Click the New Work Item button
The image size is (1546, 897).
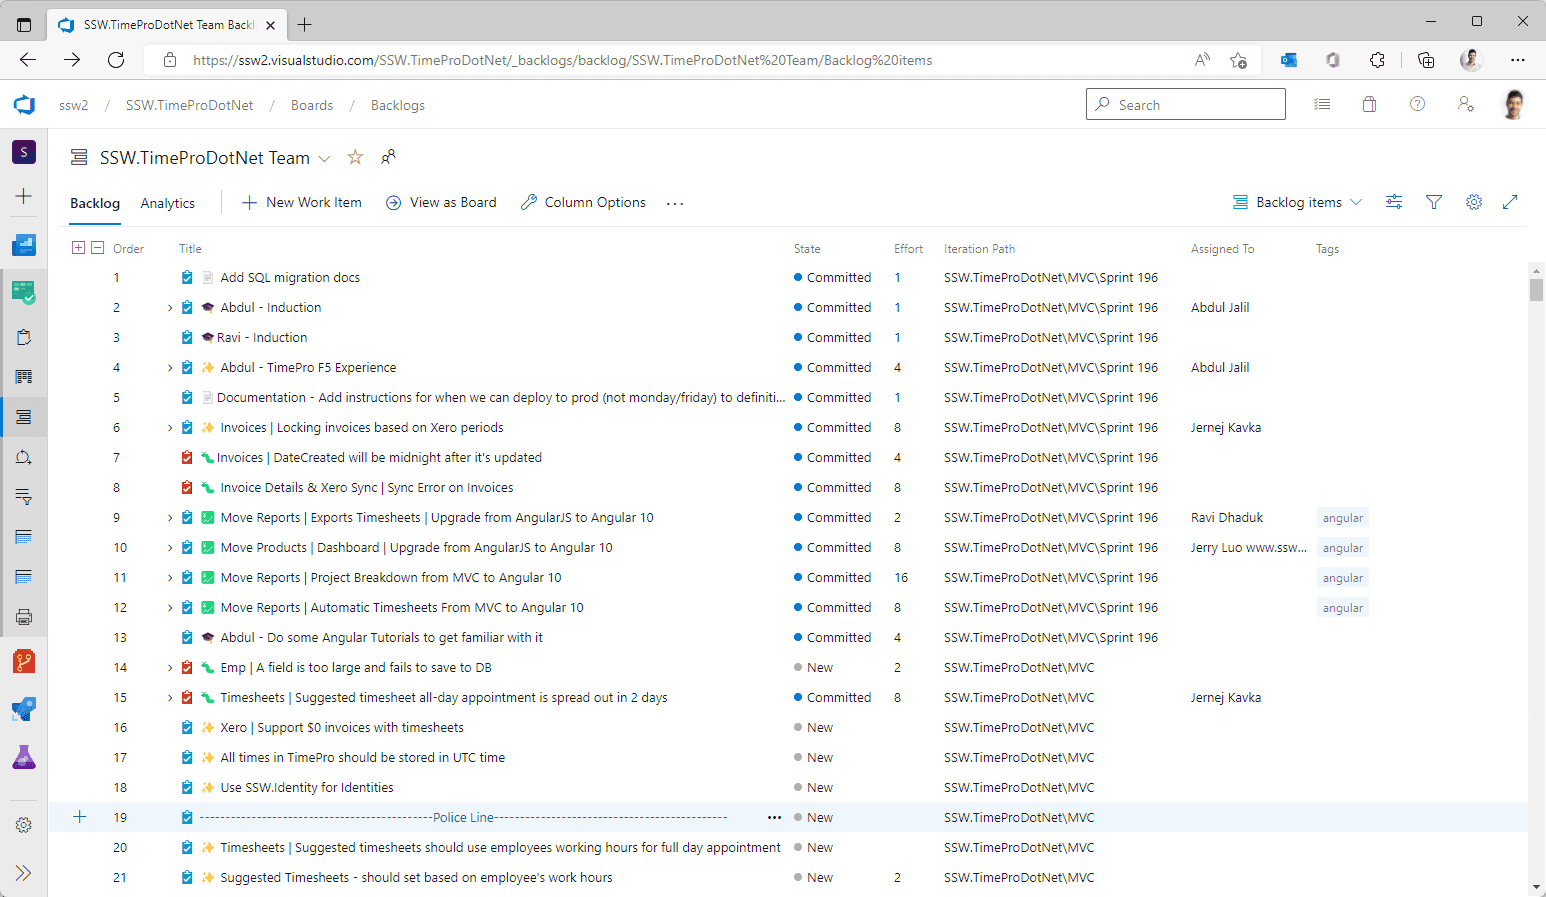pyautogui.click(x=302, y=202)
